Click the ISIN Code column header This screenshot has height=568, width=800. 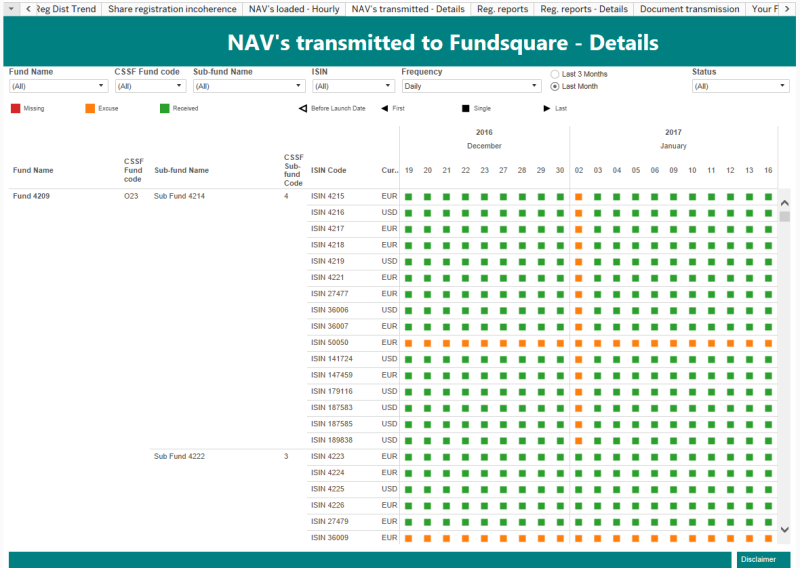(329, 170)
